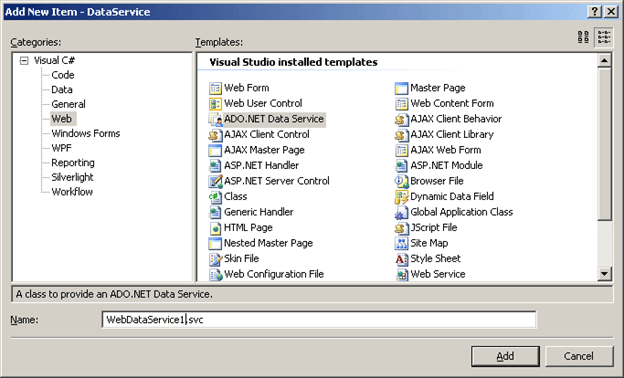Screen dimensions: 624x378
Task: Select the Master Page icon
Action: coord(401,88)
